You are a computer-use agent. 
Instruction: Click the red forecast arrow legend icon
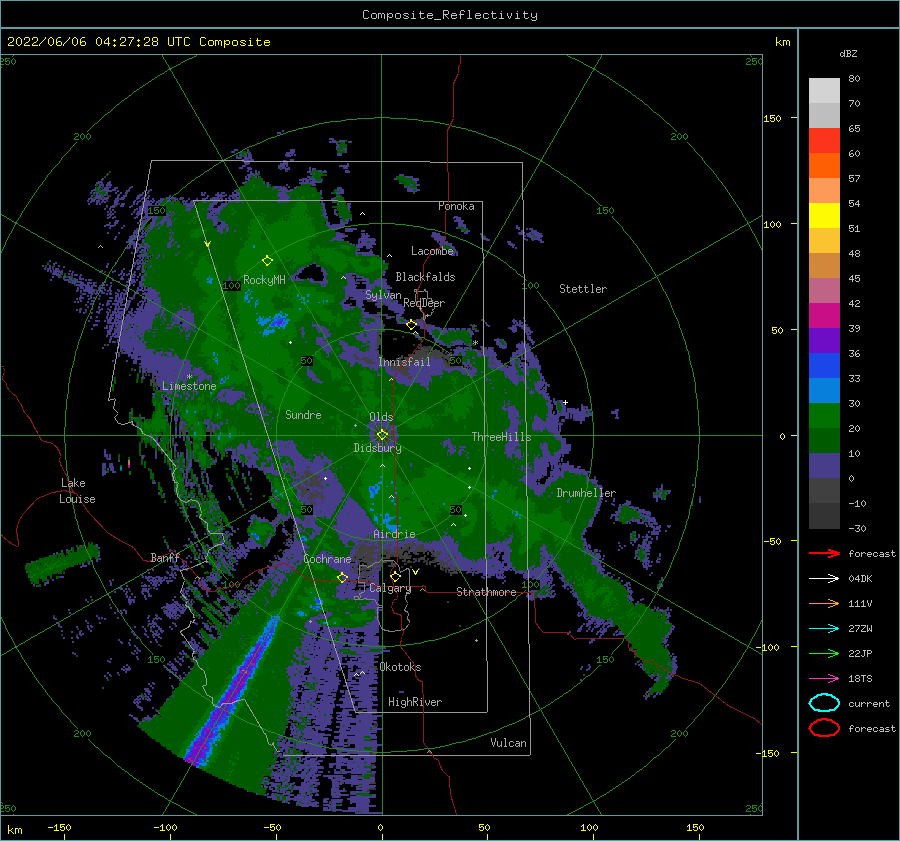[x=824, y=553]
